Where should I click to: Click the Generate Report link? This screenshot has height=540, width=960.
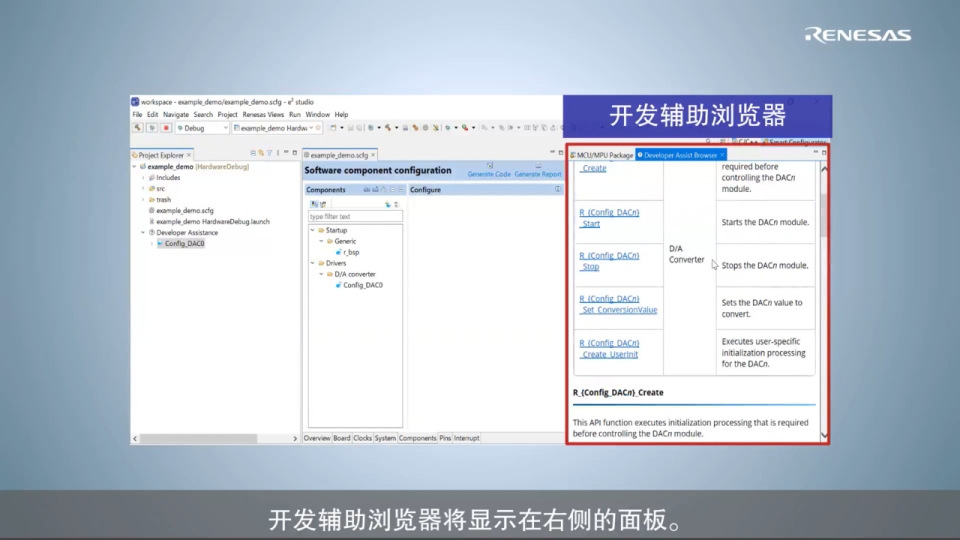(538, 174)
